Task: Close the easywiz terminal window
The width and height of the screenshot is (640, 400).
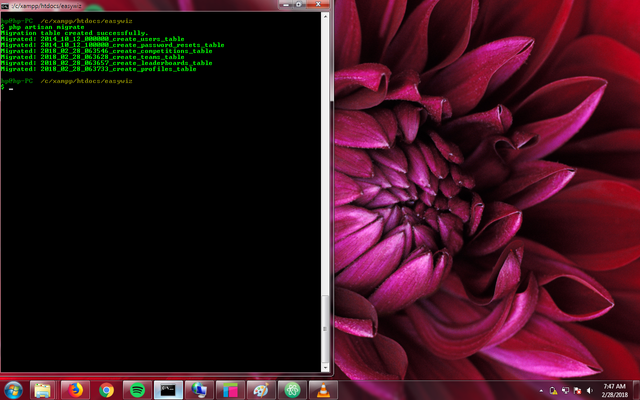Action: (318, 4)
